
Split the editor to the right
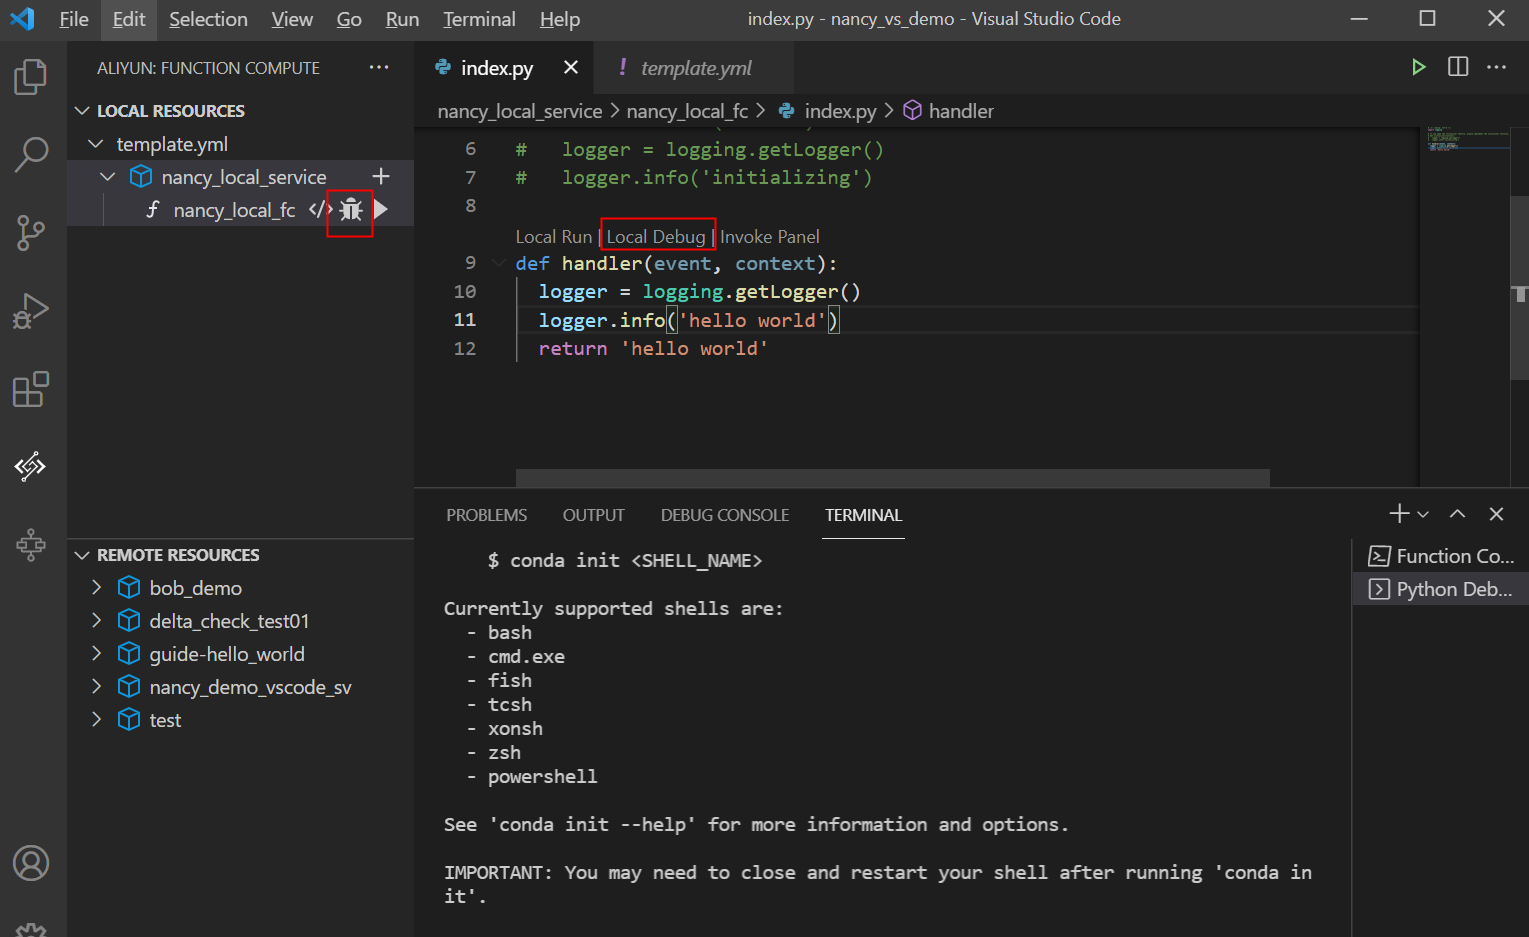tap(1458, 67)
